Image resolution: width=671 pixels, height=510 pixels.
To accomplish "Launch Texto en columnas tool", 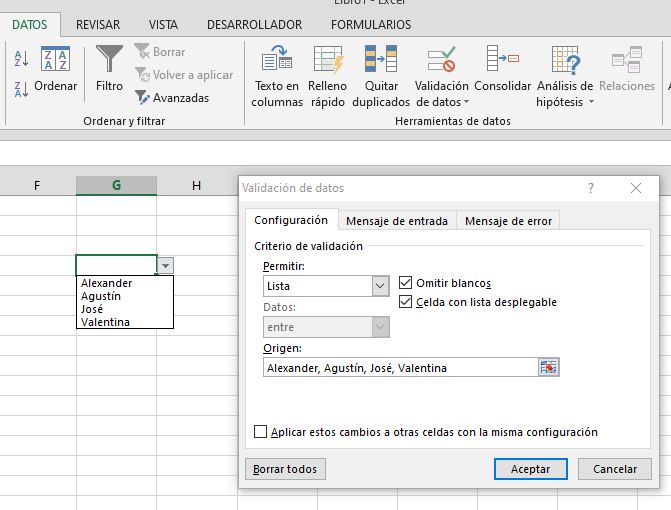I will 277,77.
